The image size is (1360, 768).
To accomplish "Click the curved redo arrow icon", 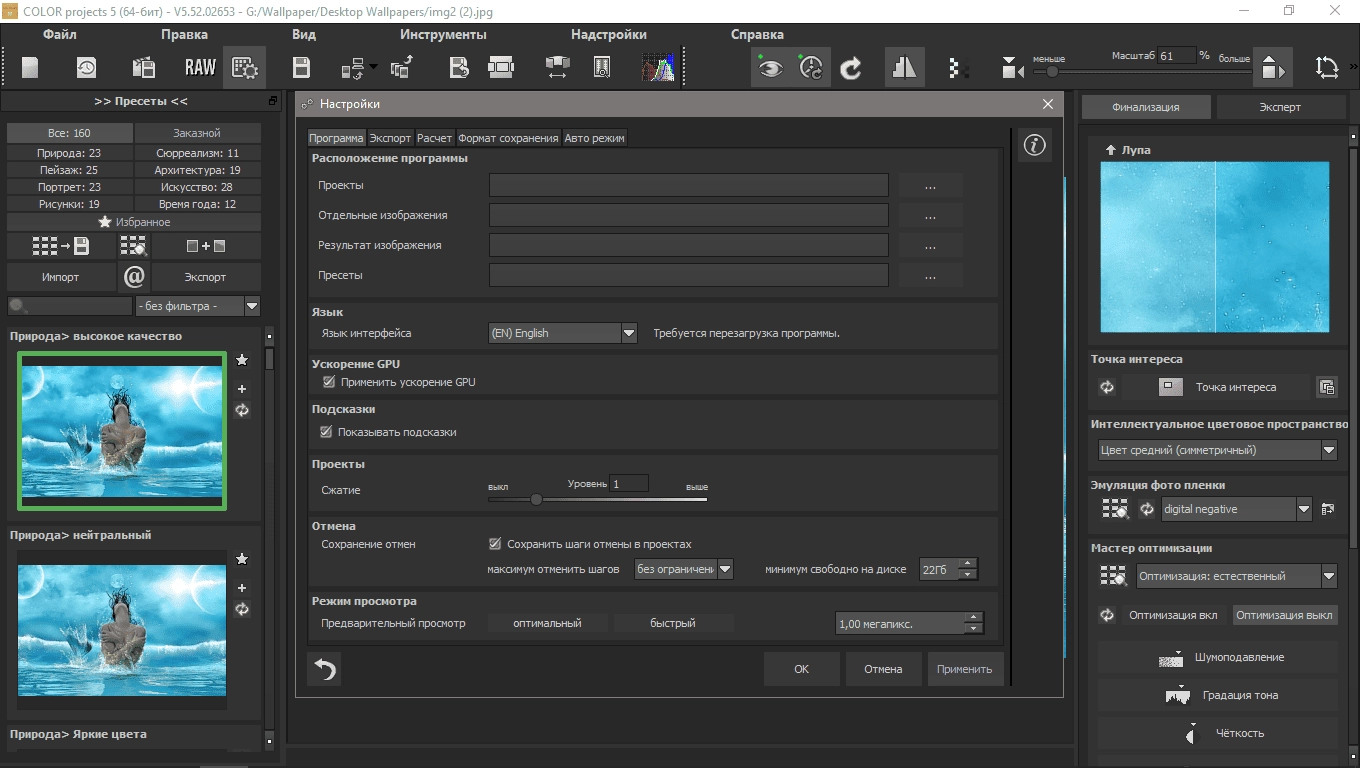I will 852,67.
